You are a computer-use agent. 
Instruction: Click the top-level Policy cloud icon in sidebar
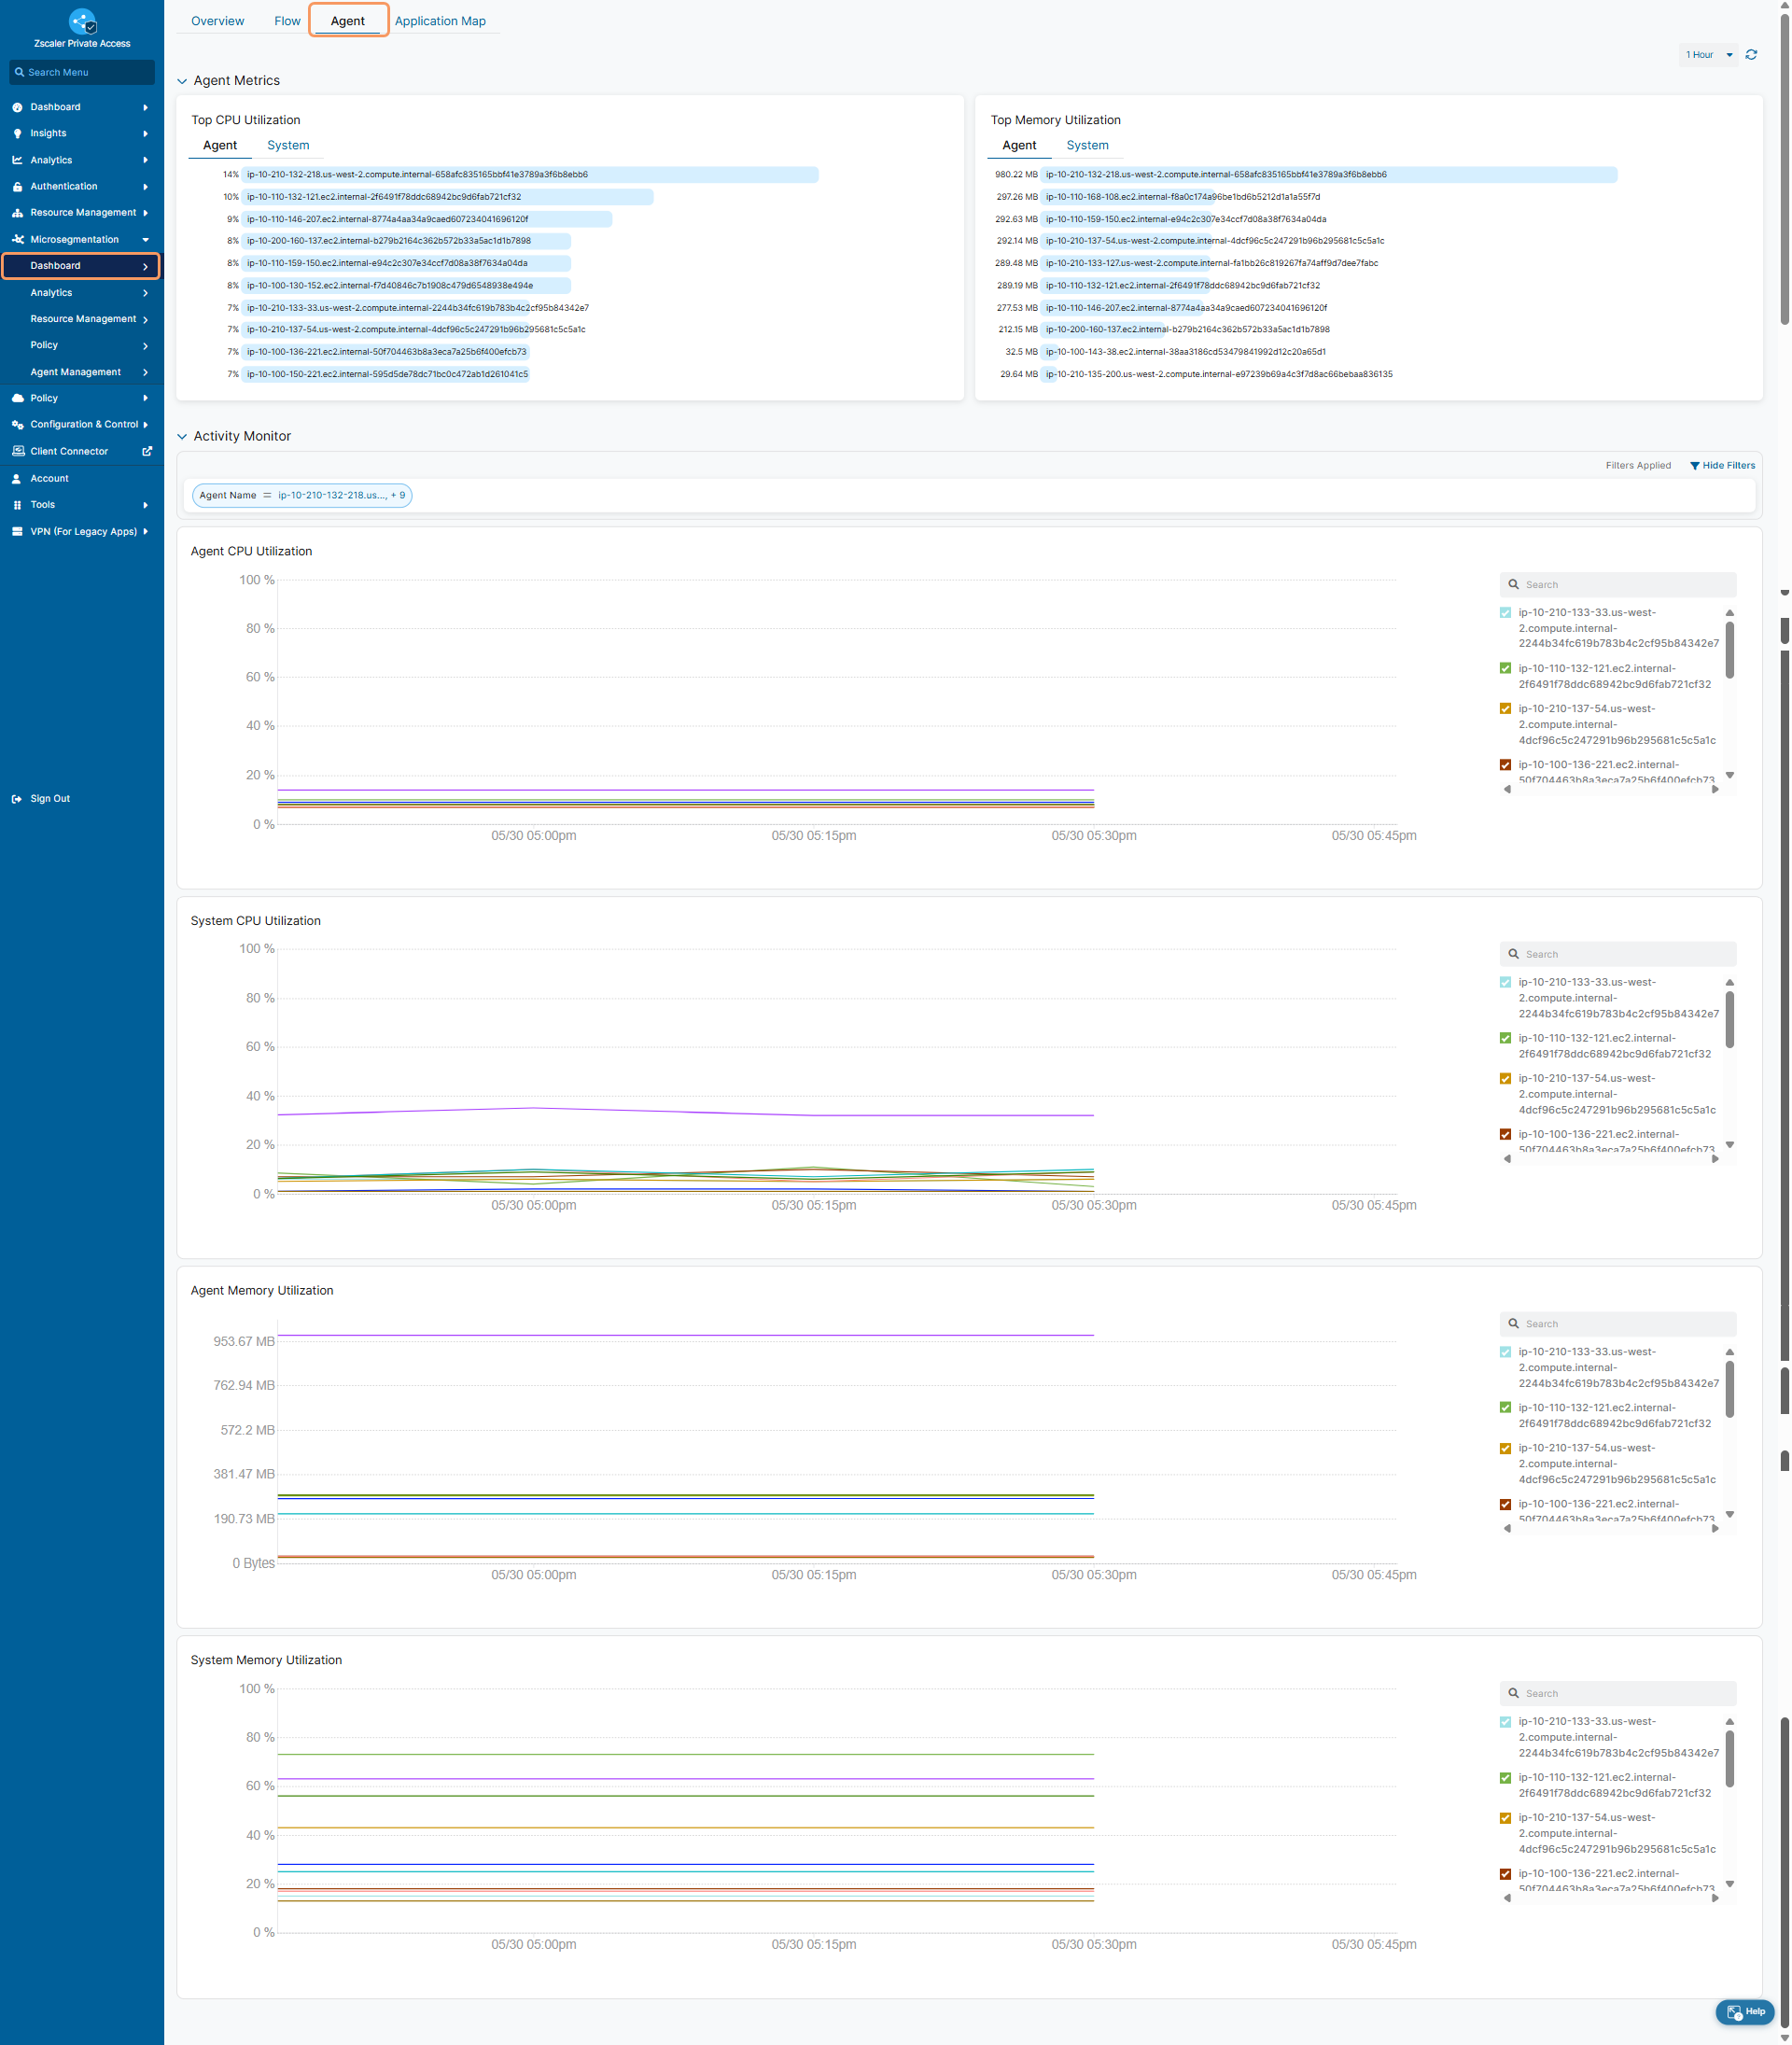[17, 398]
